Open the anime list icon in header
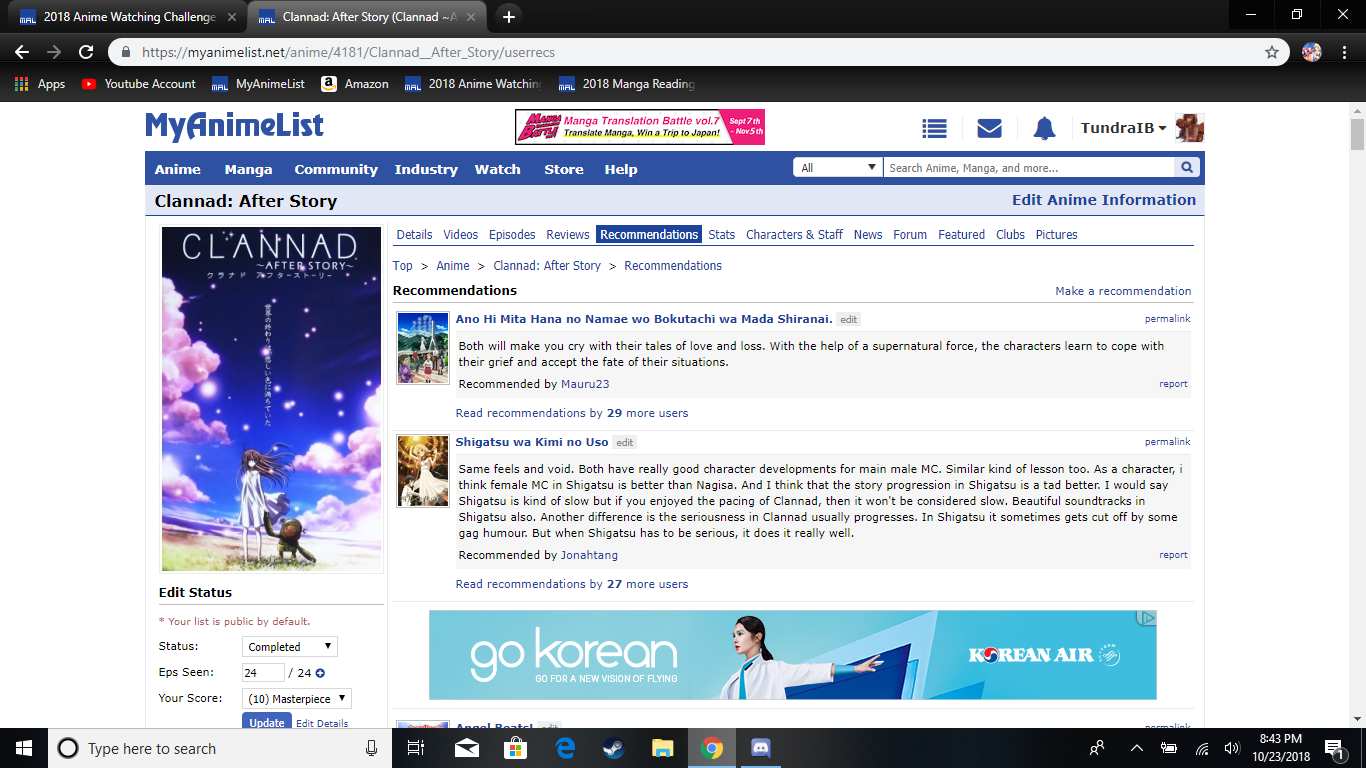Image resolution: width=1366 pixels, height=768 pixels. tap(934, 128)
